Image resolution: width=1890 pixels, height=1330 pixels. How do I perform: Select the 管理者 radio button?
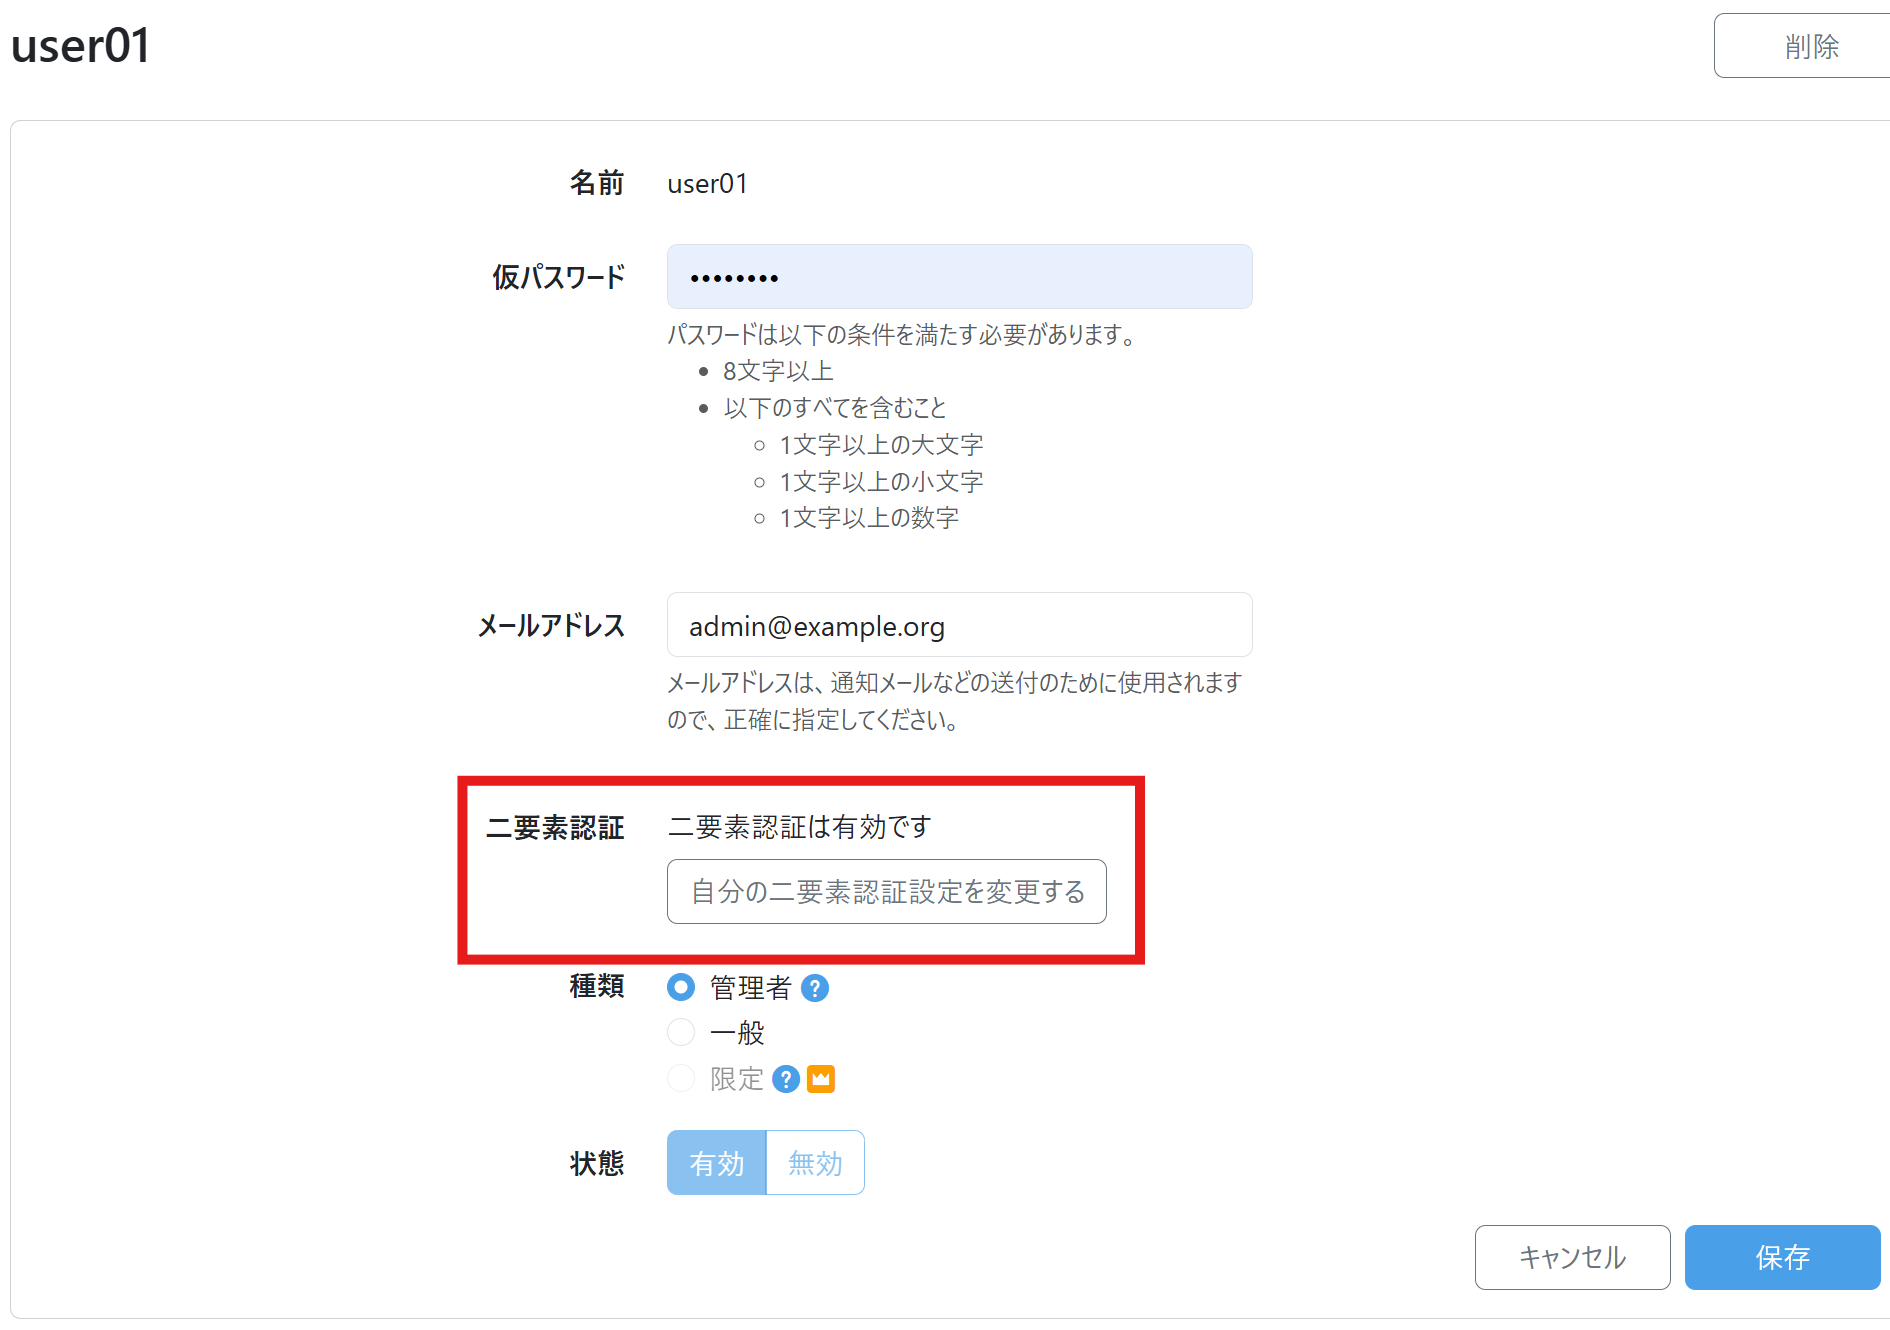tap(681, 988)
